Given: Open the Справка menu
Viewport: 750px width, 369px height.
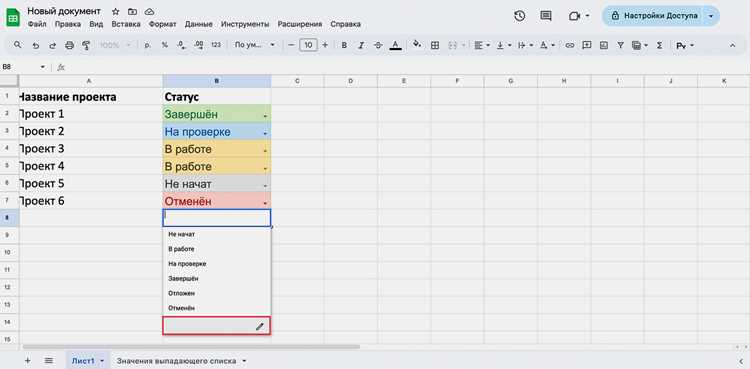Looking at the screenshot, I should (345, 24).
